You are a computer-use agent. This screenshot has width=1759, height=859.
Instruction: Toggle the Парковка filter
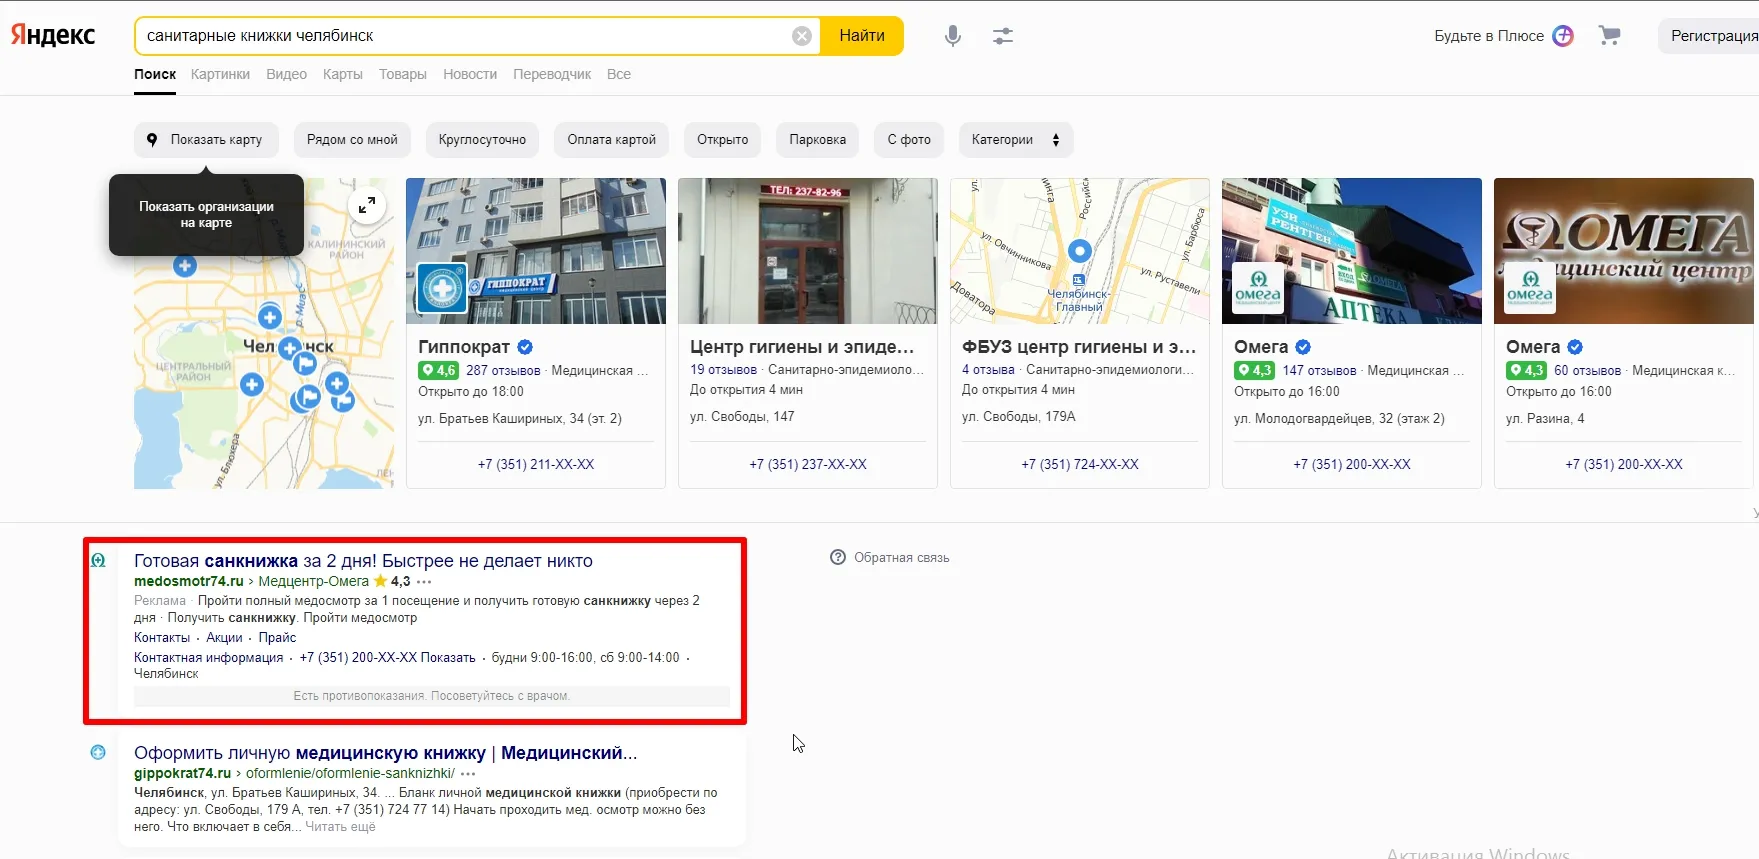(x=817, y=140)
